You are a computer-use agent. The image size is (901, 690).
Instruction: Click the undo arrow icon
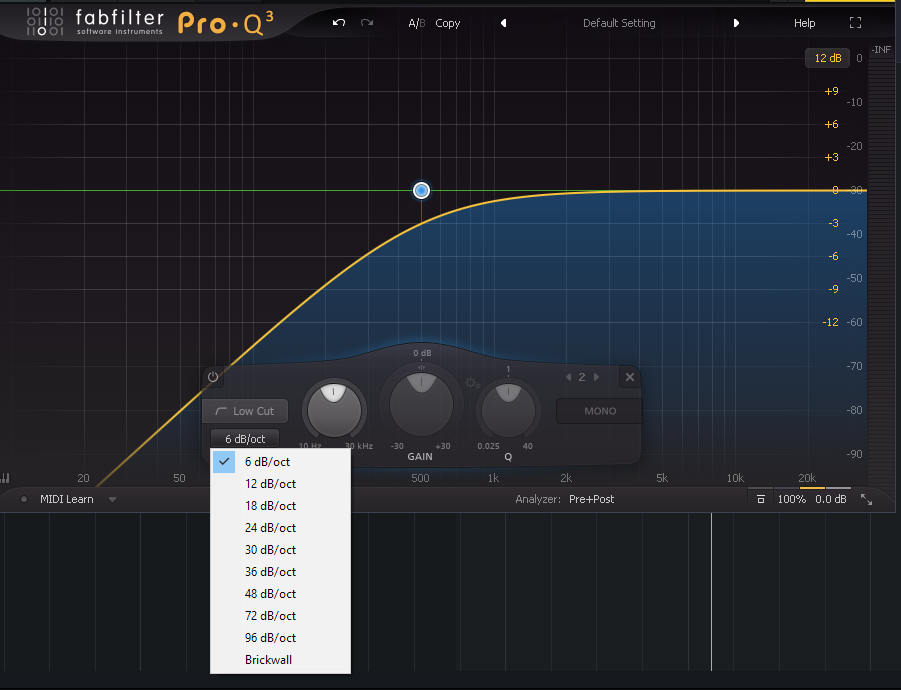pos(339,23)
